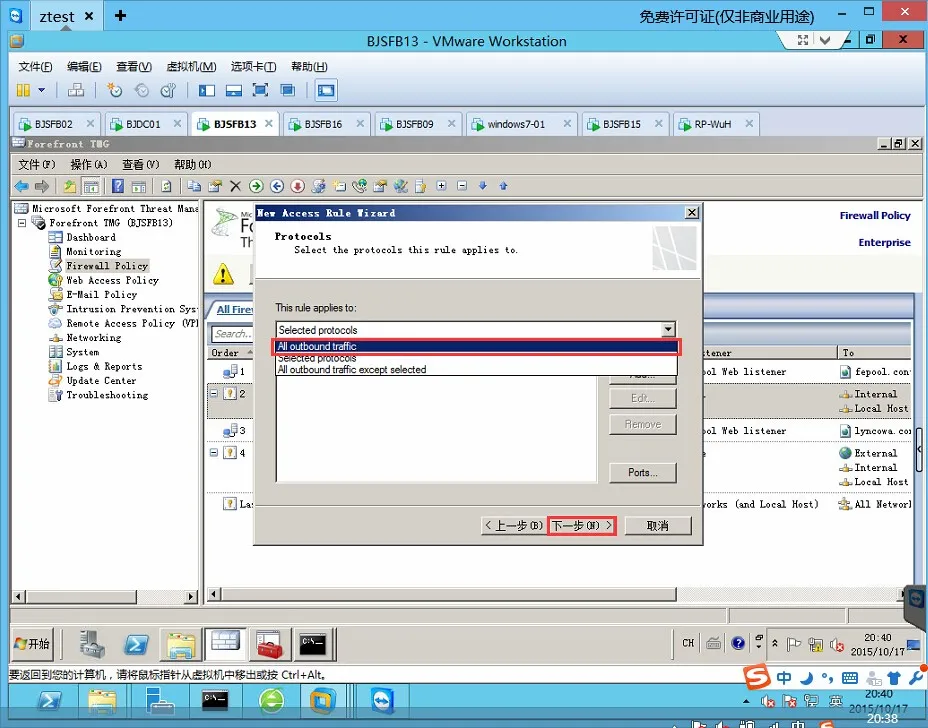Open VMware 编辑(E) menu
The width and height of the screenshot is (928, 728).
[84, 66]
